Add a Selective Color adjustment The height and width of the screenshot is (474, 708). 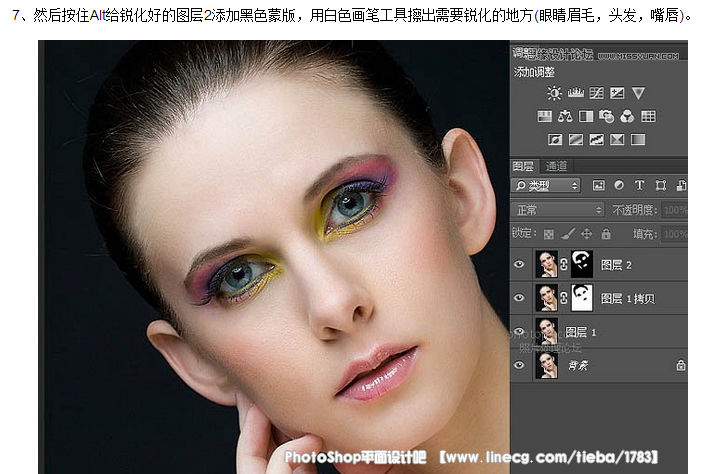tap(617, 139)
